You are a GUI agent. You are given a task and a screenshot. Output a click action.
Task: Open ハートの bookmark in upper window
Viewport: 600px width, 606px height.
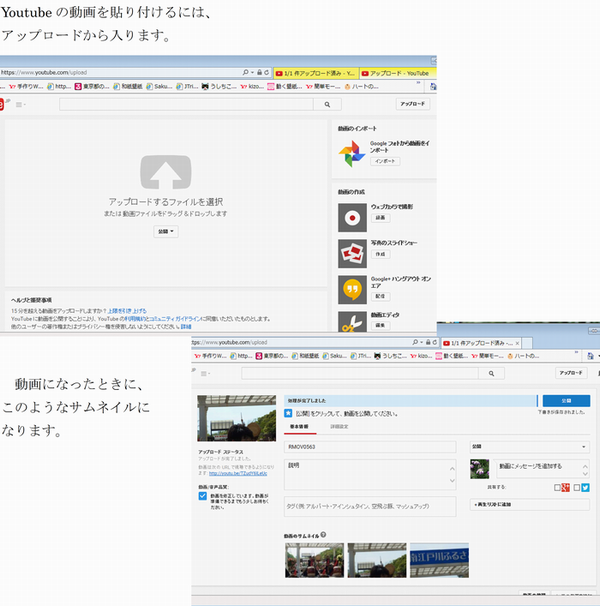(361, 86)
